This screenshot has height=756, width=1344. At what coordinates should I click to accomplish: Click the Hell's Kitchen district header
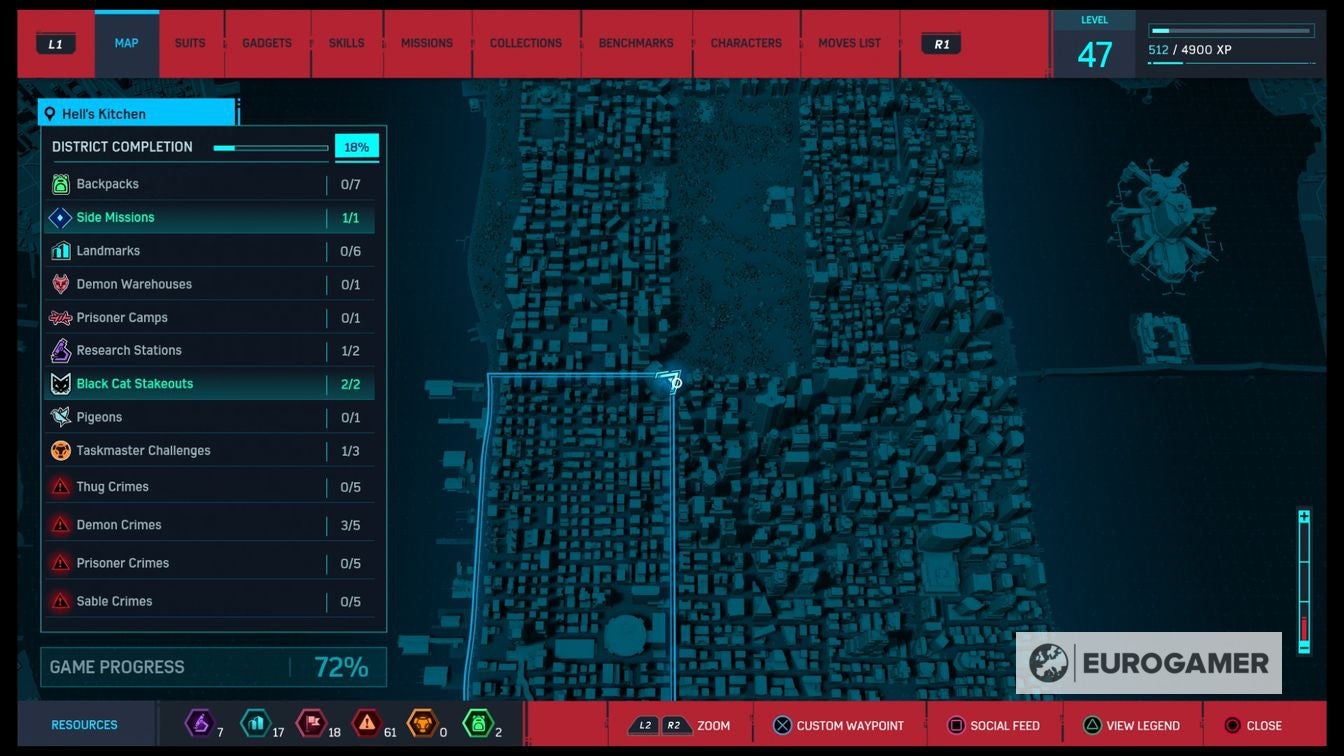(x=137, y=114)
